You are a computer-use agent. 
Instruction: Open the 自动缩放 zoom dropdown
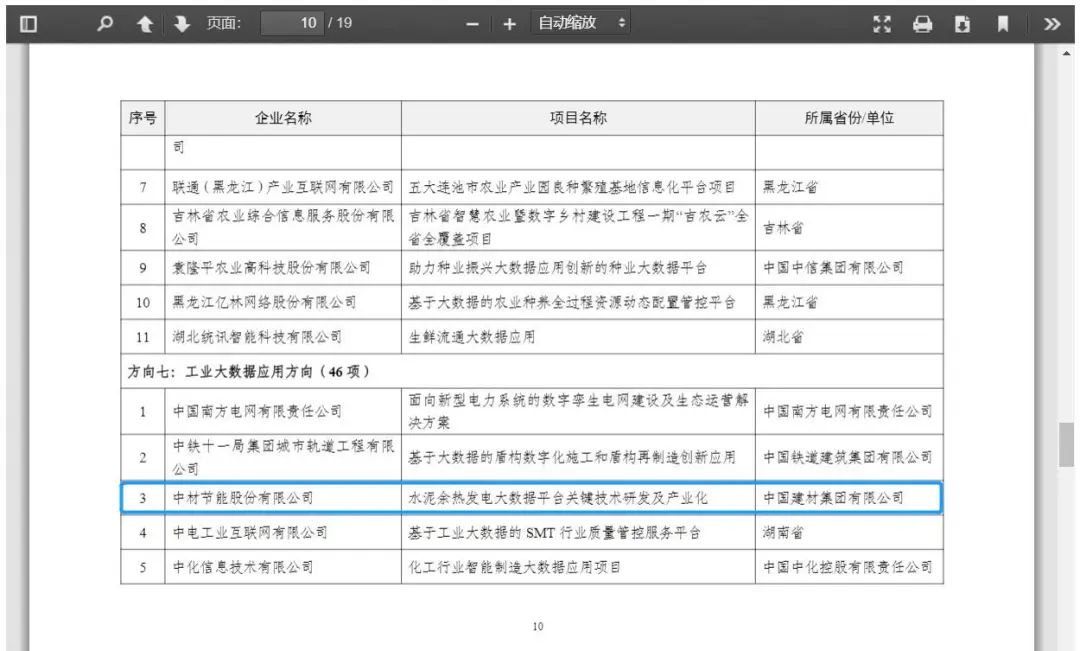tap(582, 23)
